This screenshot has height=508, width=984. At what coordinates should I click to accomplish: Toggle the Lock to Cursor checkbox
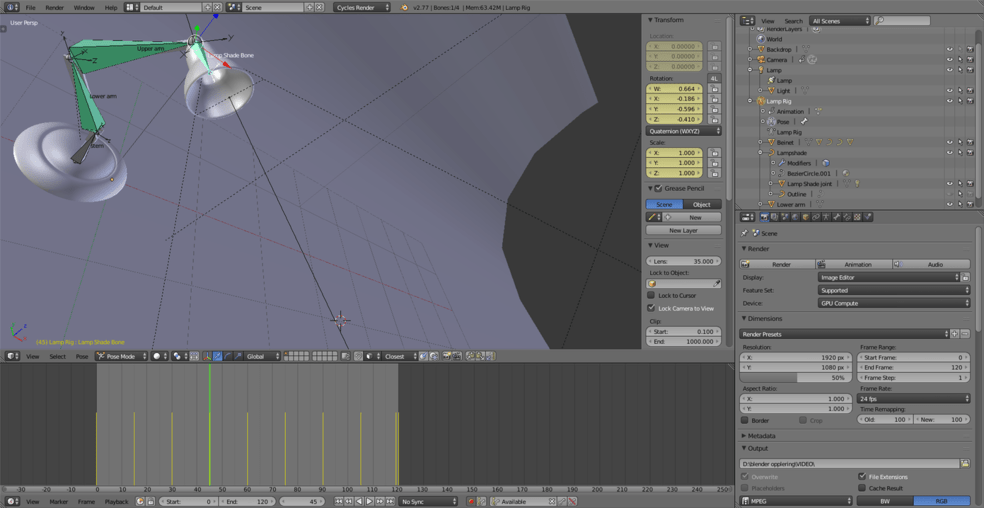point(651,295)
